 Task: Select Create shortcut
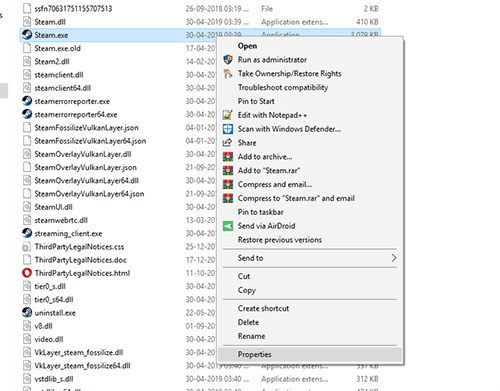pyautogui.click(x=263, y=308)
